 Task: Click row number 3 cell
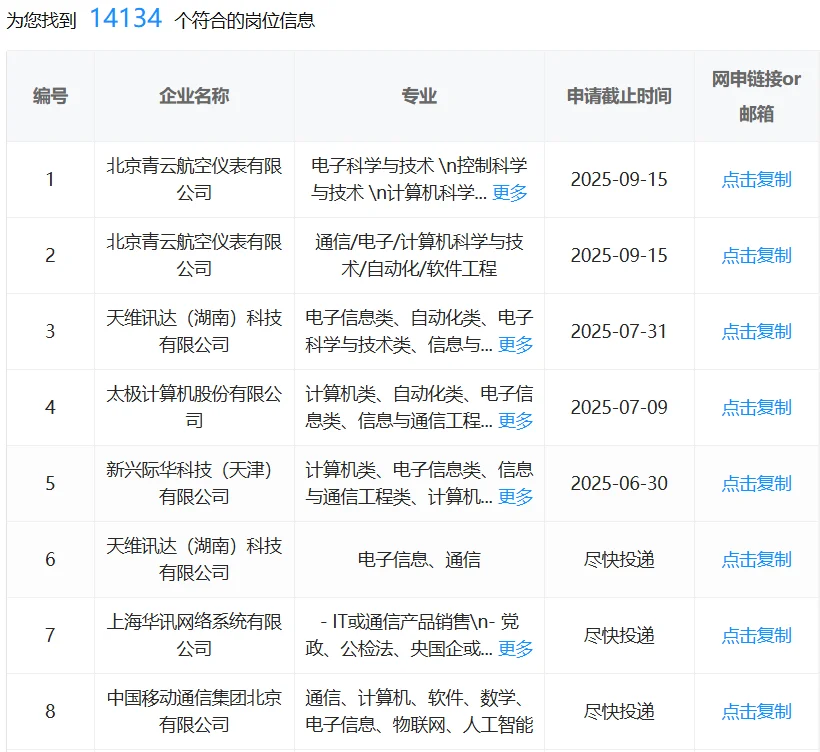50,331
